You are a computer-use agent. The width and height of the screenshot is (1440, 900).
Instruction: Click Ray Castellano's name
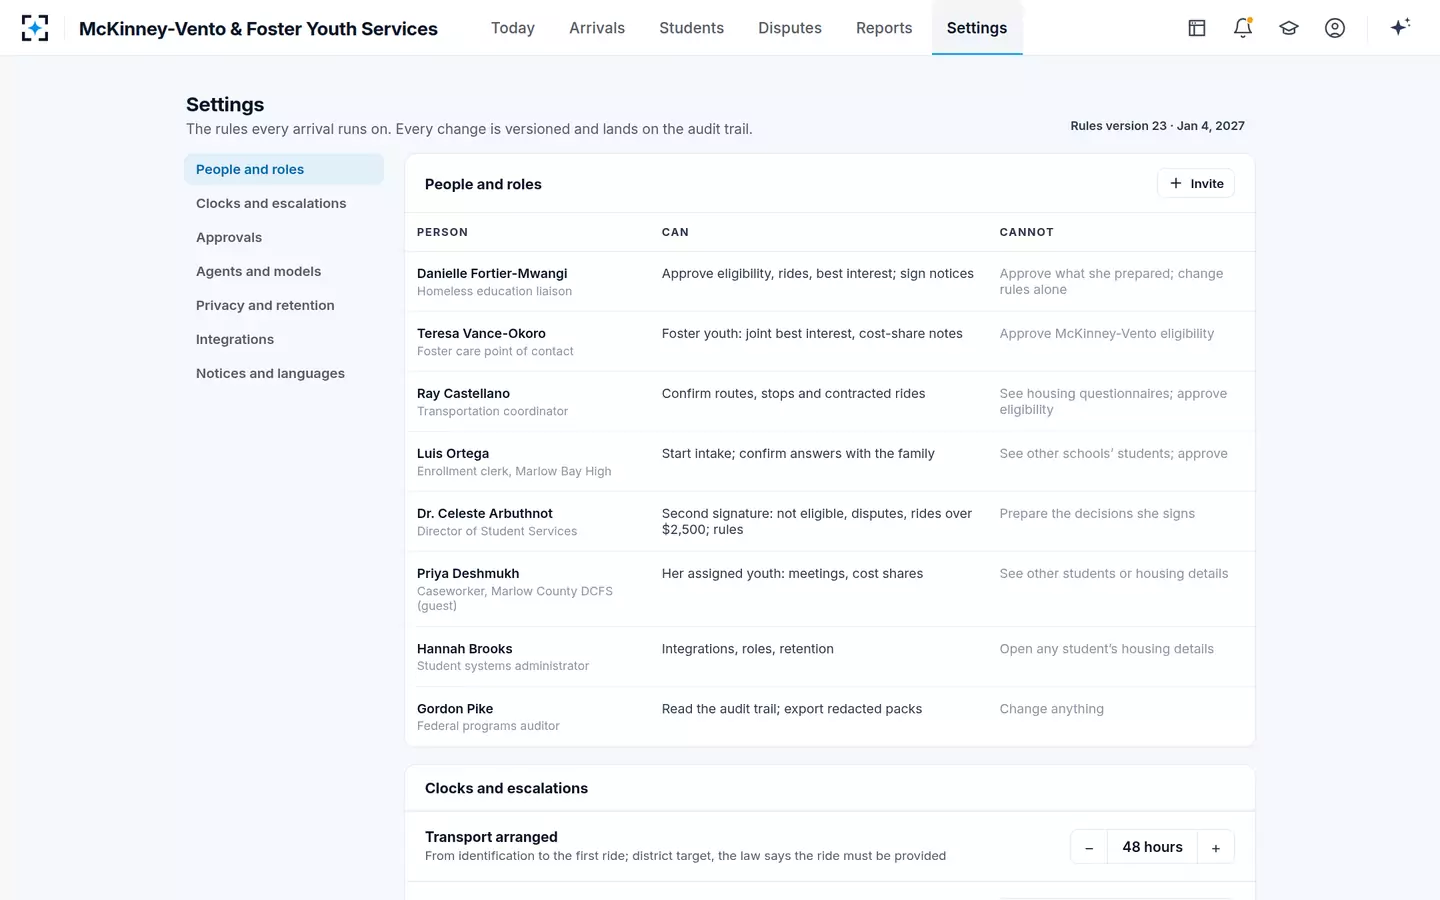463,393
